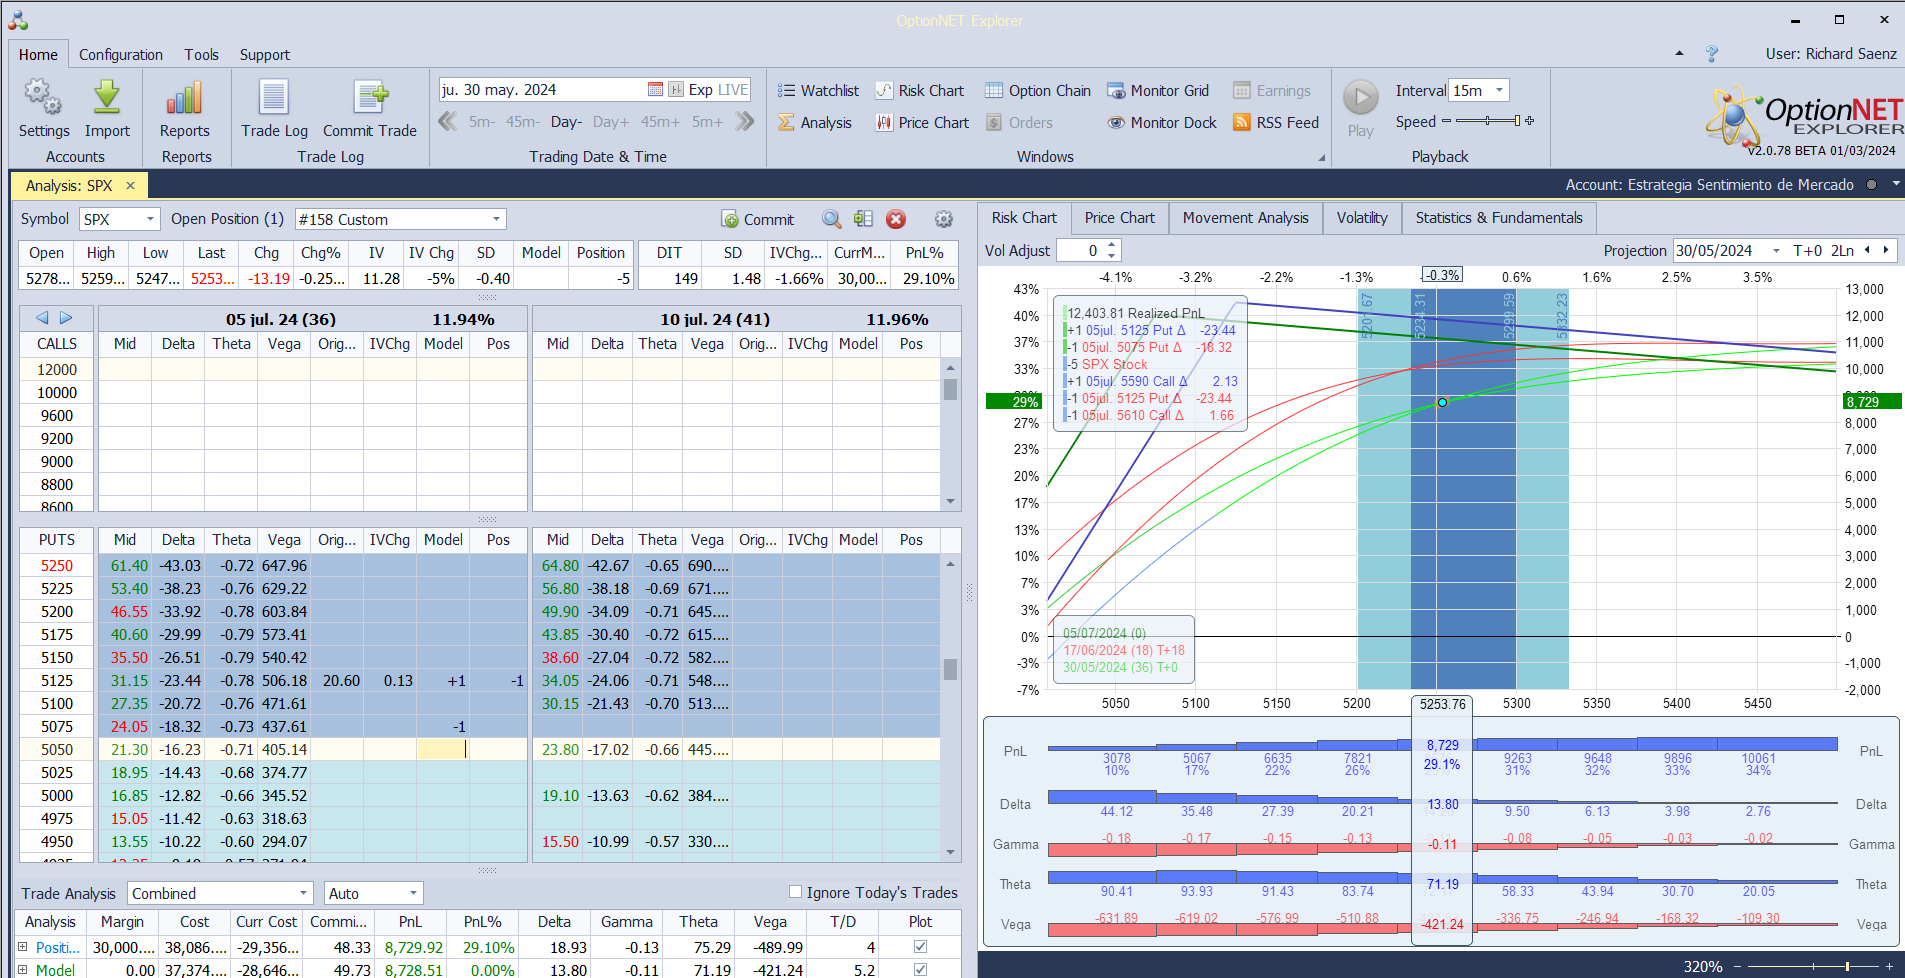Click the help question mark icon
This screenshot has width=1905, height=978.
click(1712, 54)
